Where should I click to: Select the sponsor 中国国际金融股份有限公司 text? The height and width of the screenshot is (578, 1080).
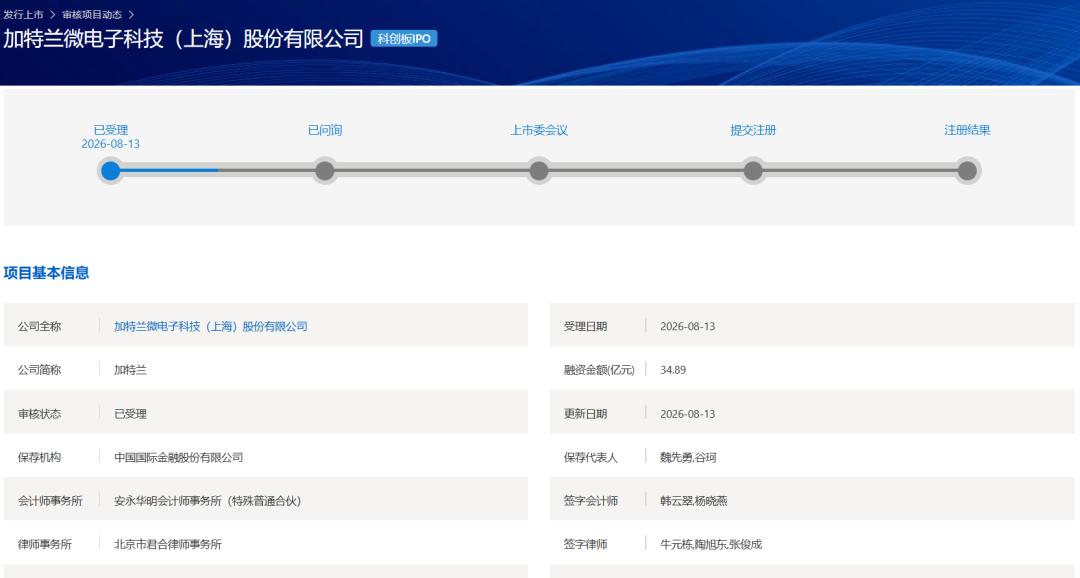178,457
